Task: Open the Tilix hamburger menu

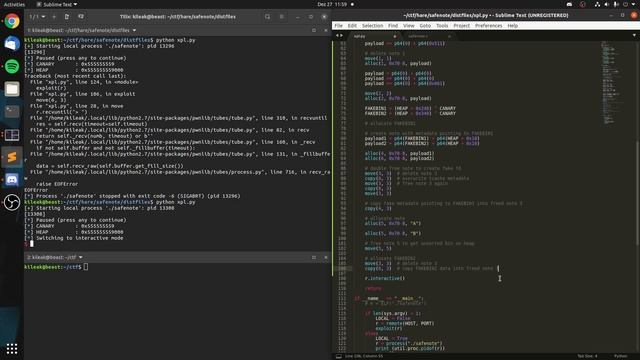Action: (282, 17)
